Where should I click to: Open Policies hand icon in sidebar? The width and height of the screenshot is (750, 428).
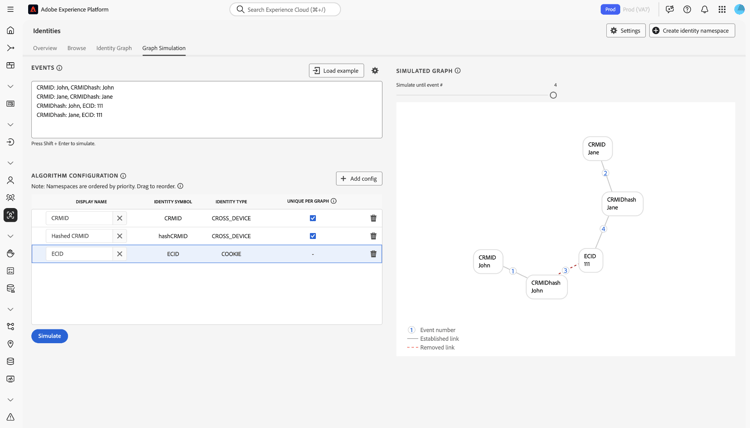coord(11,253)
